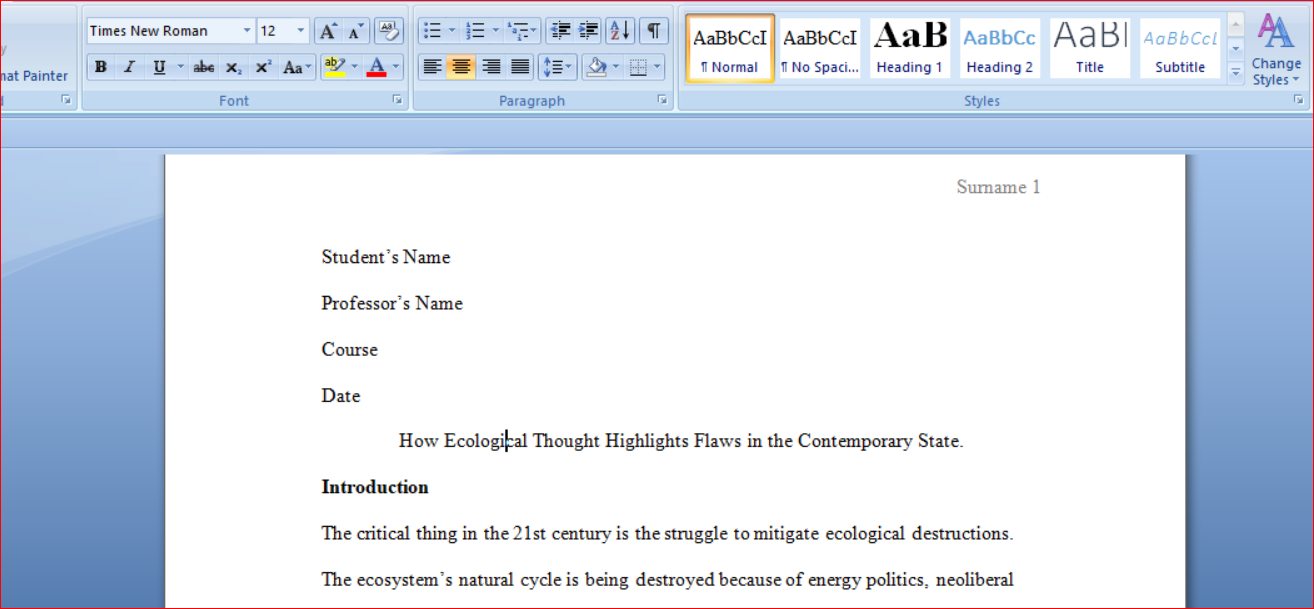Apply the Heading 1 style

pos(910,48)
